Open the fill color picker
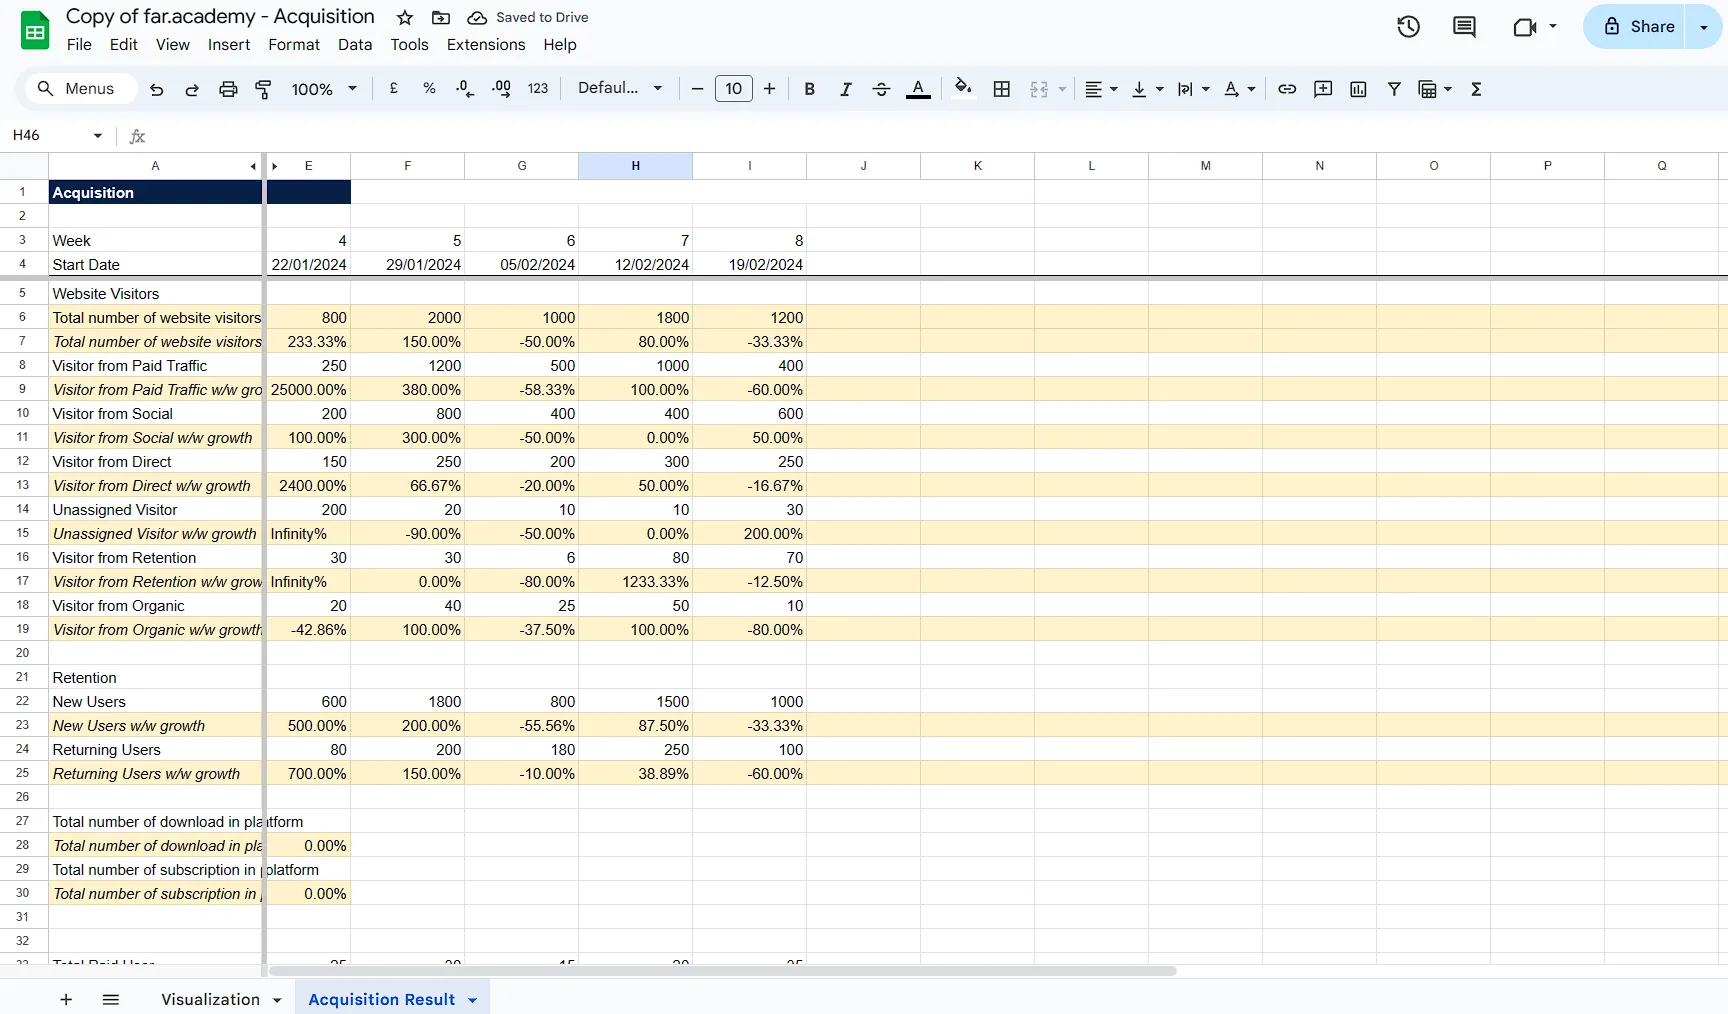1728x1014 pixels. pyautogui.click(x=963, y=89)
